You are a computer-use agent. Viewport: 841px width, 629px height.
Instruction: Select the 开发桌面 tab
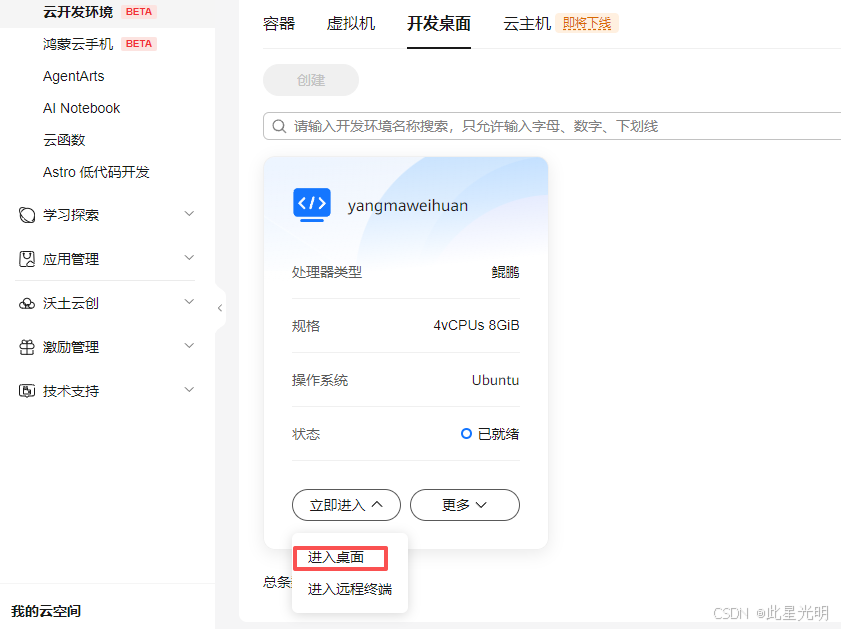[439, 24]
